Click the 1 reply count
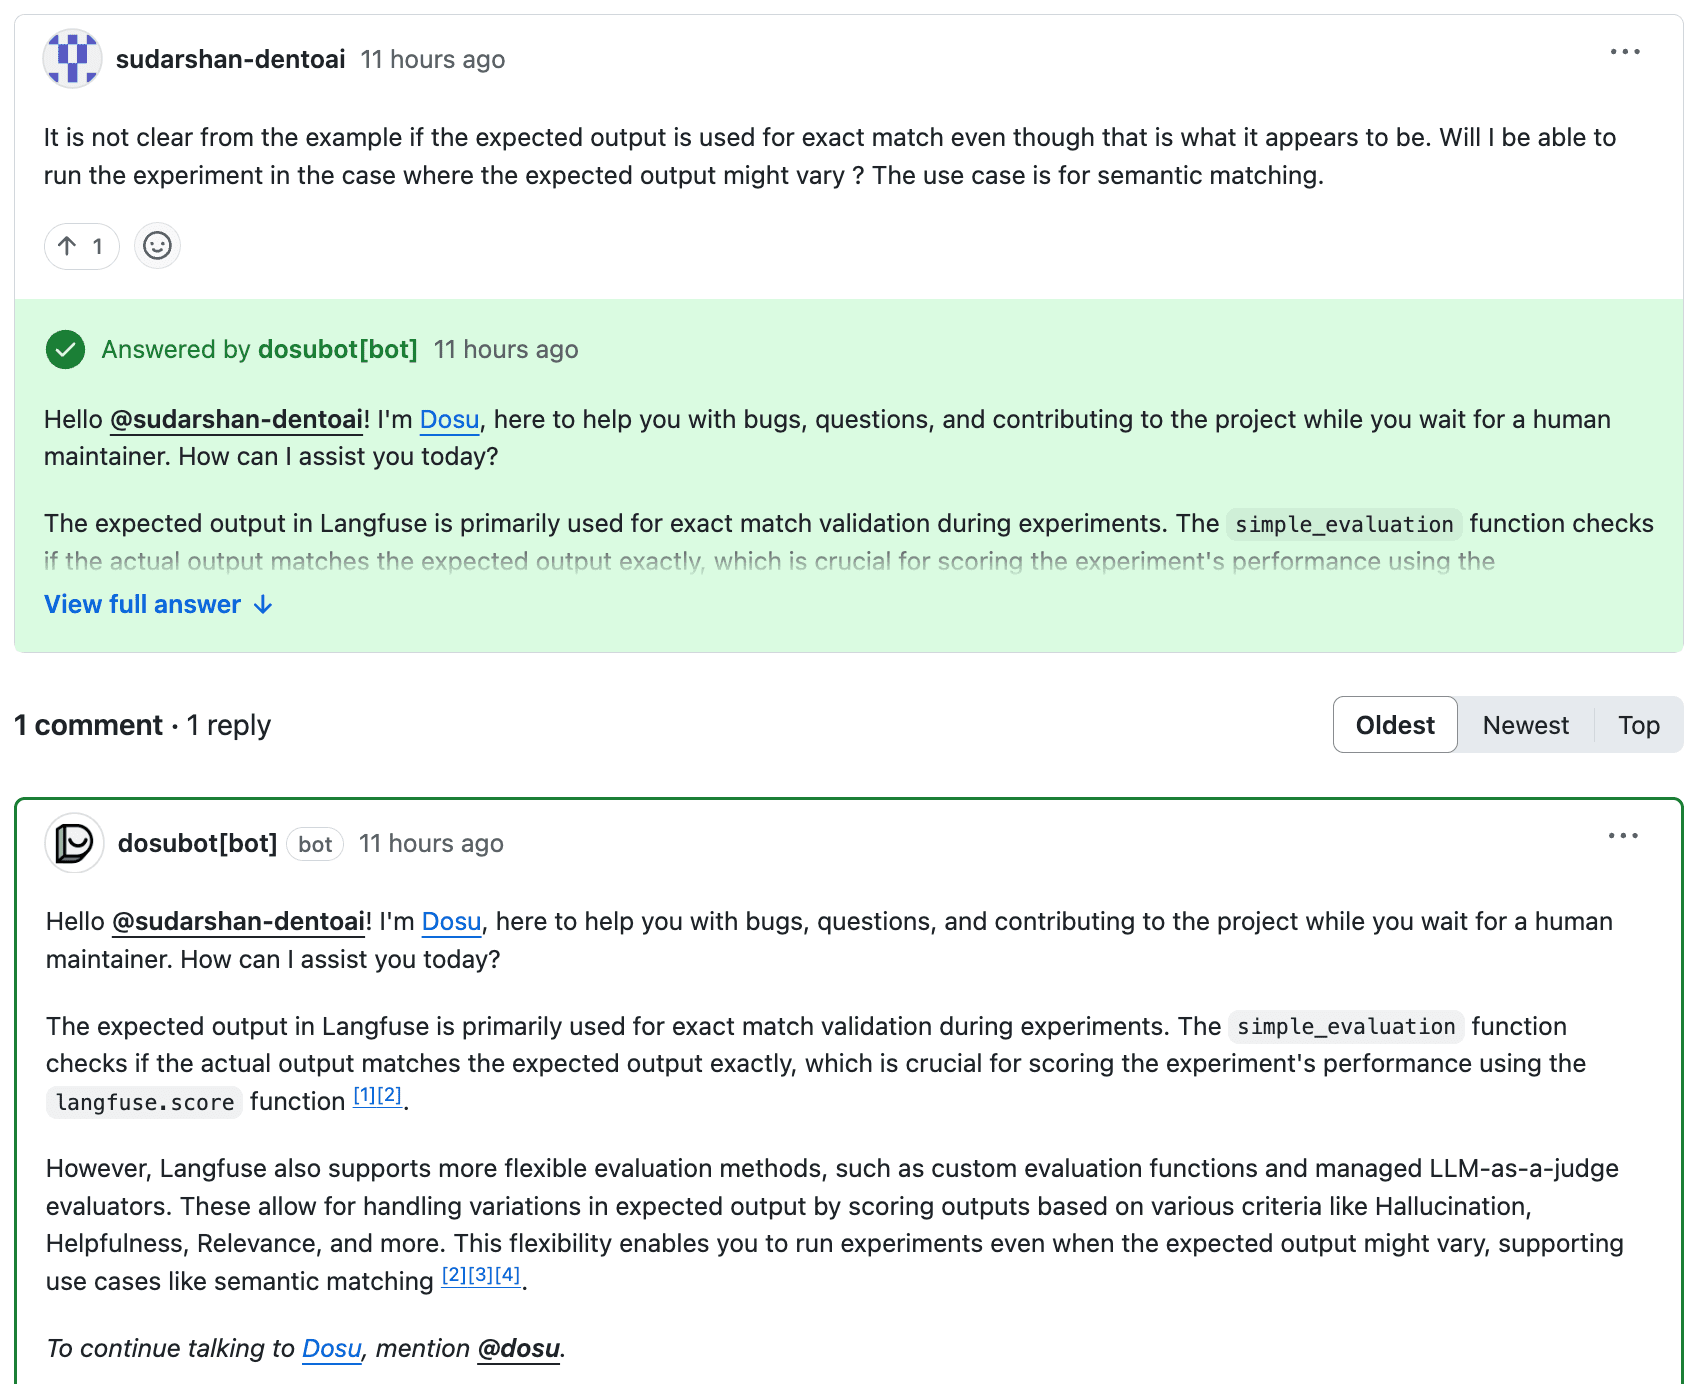This screenshot has width=1700, height=1384. (x=230, y=725)
